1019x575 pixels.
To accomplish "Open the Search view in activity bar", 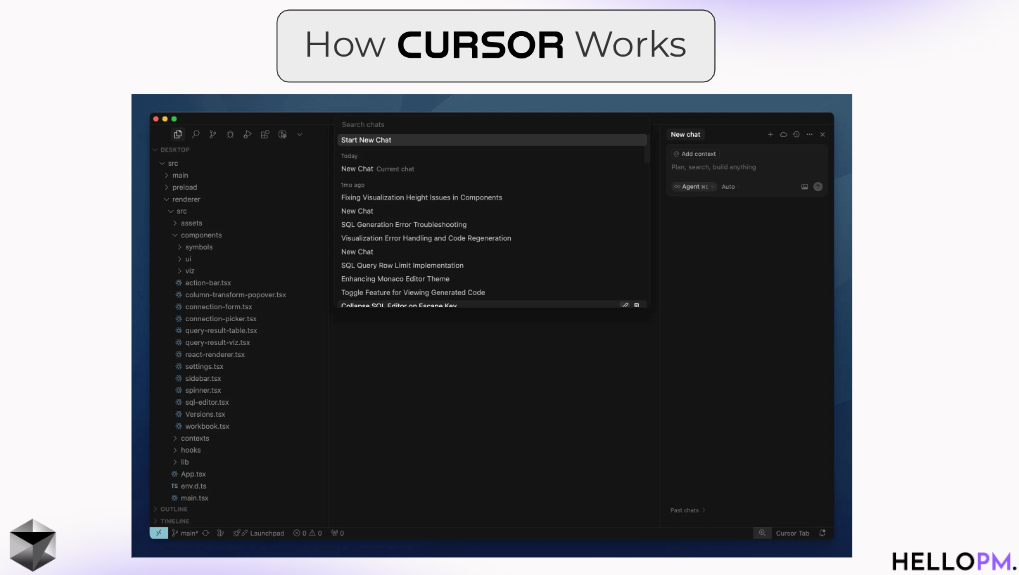I will [196, 134].
